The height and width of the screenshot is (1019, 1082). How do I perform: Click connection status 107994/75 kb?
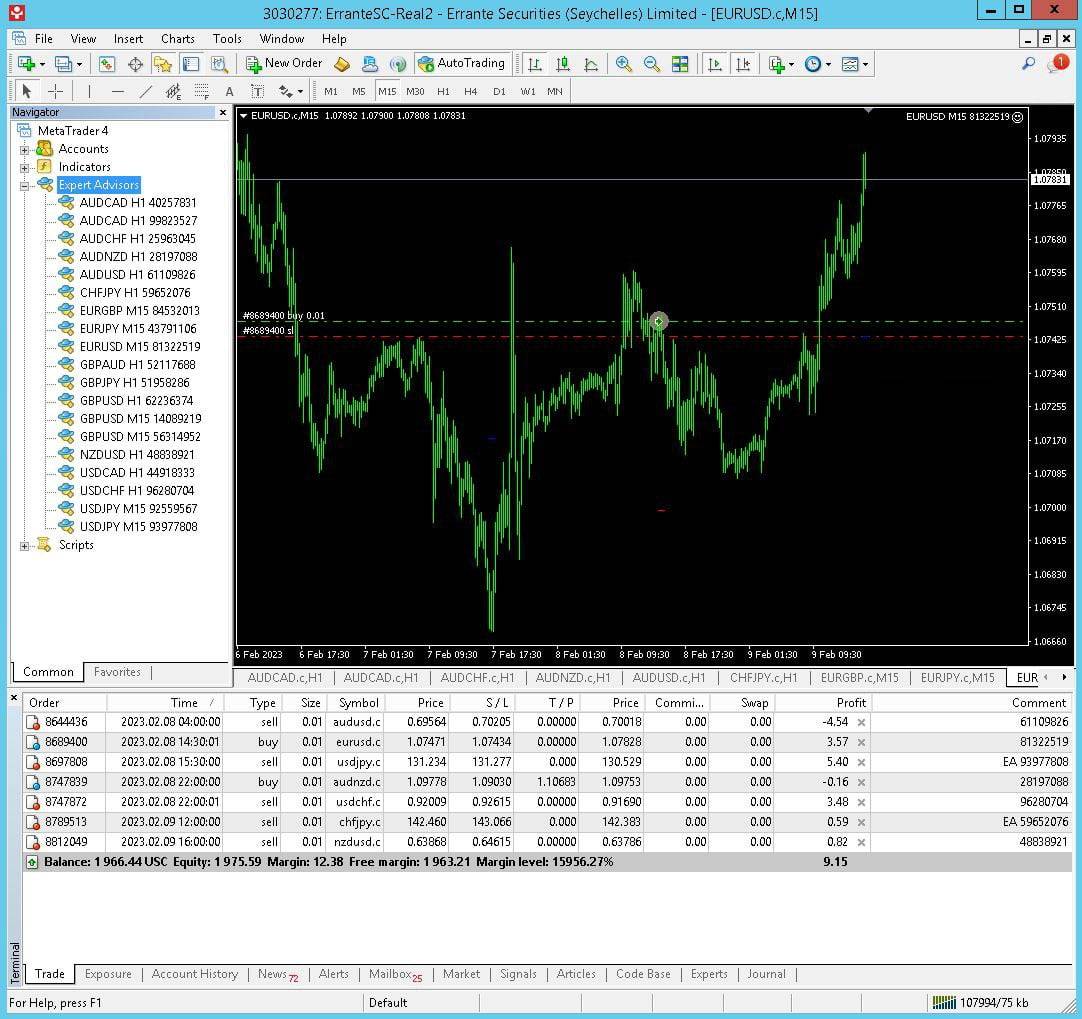click(x=981, y=1002)
